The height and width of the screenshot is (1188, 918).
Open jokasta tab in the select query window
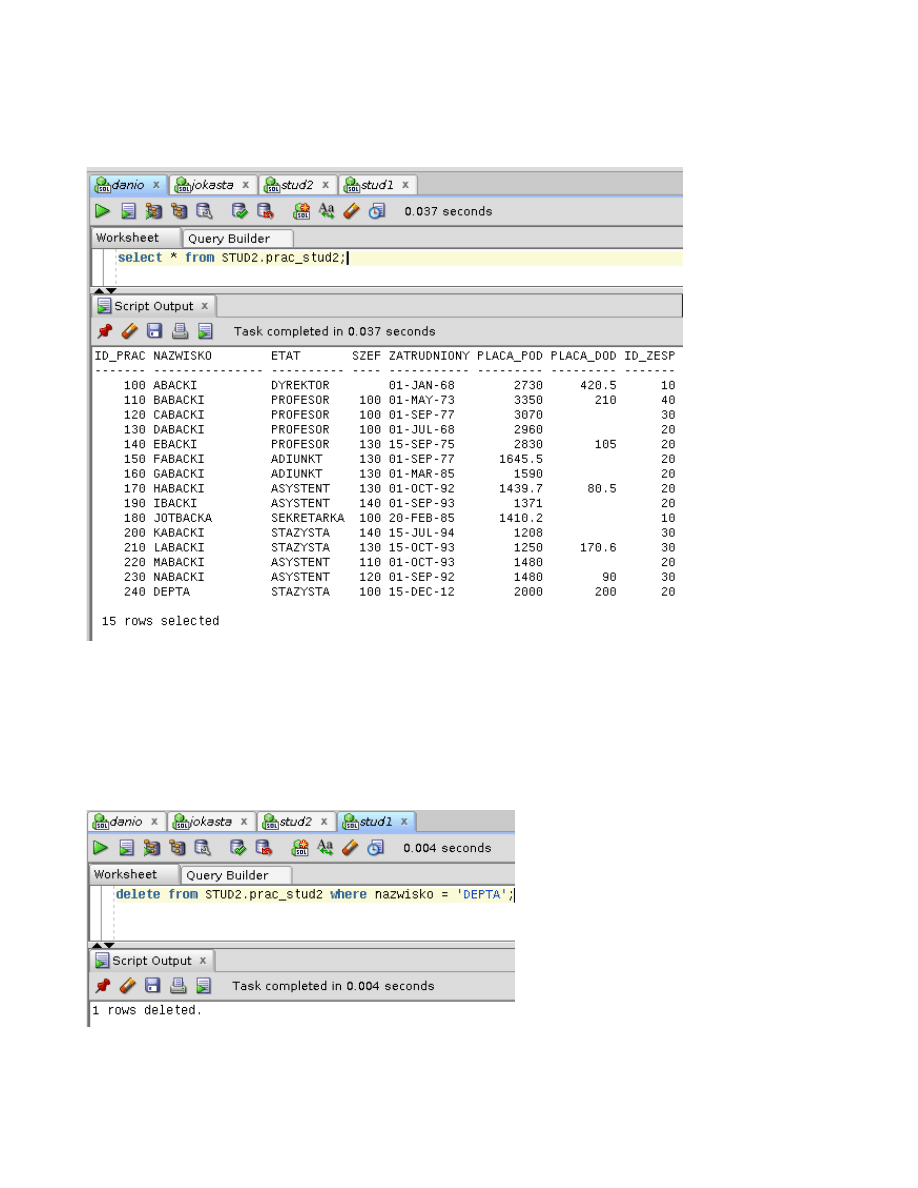[x=204, y=185]
